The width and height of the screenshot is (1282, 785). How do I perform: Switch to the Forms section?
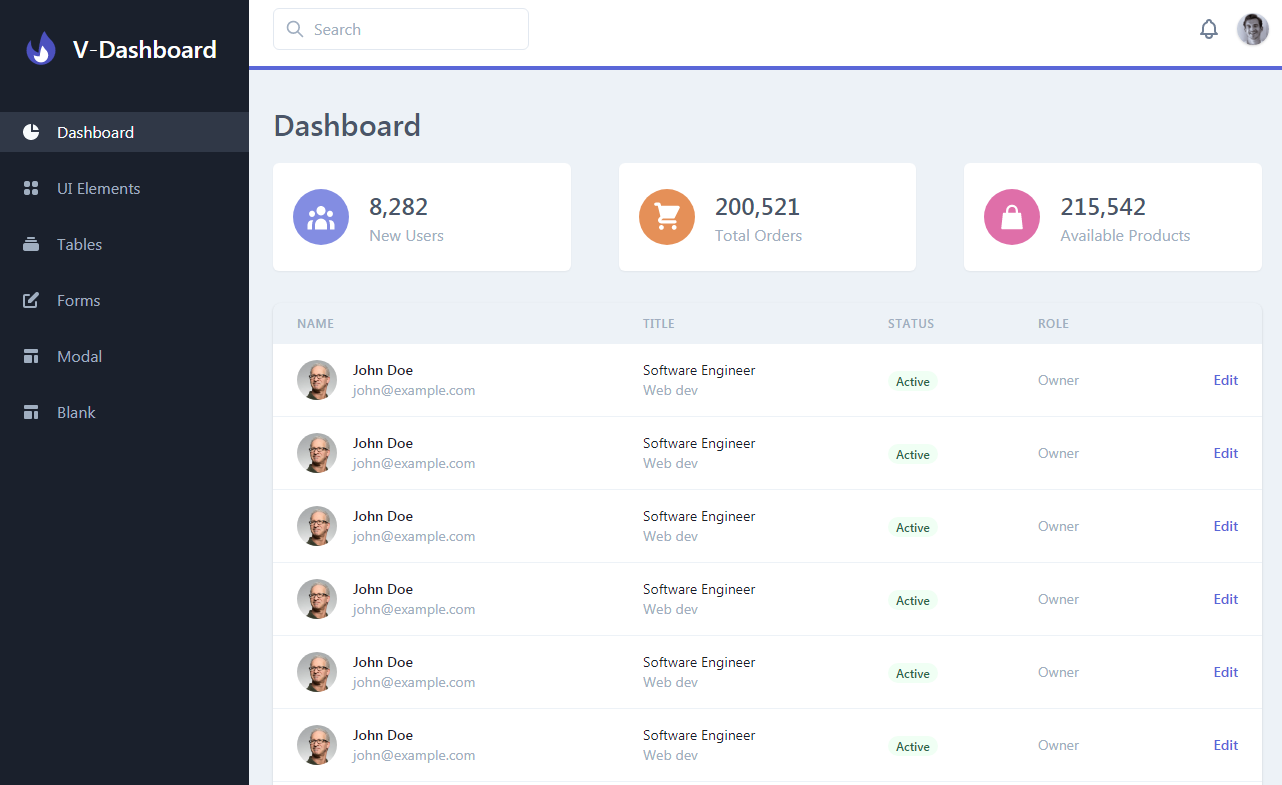click(80, 299)
